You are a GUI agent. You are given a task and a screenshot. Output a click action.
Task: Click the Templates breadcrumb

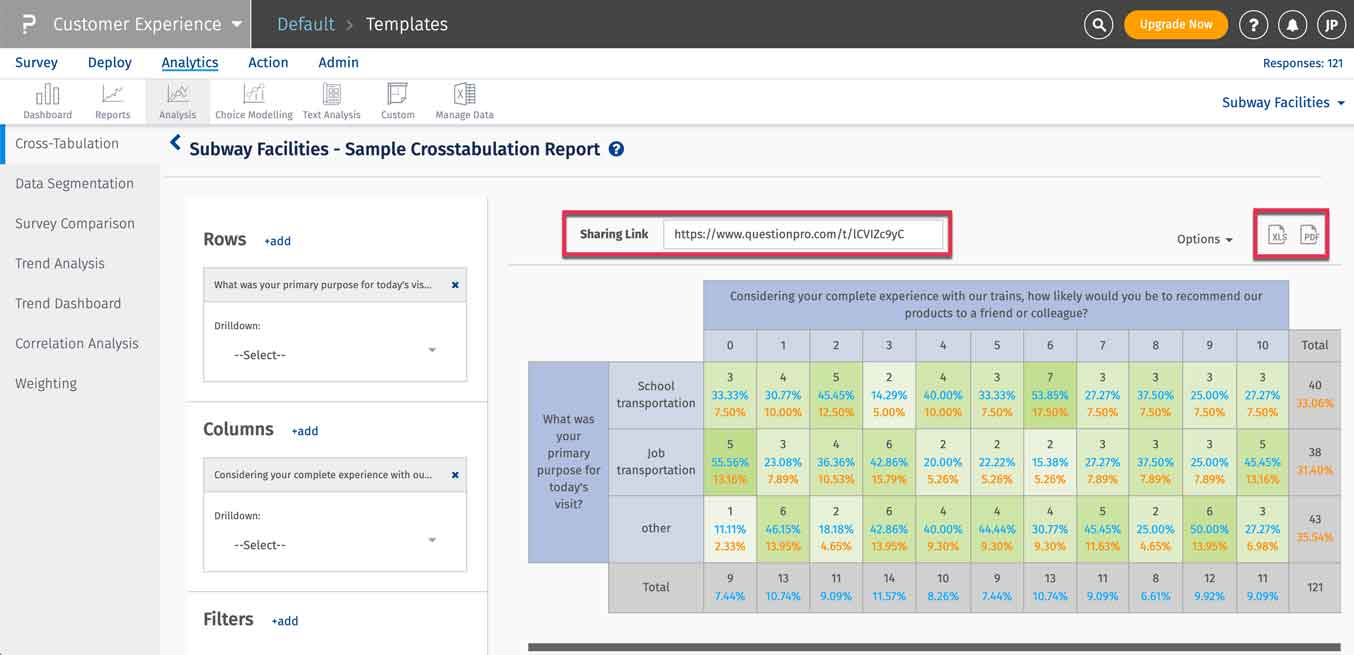407,24
